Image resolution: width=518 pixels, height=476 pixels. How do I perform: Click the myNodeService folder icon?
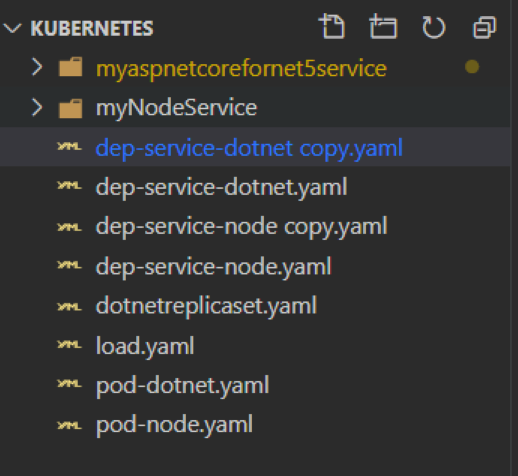click(70, 108)
